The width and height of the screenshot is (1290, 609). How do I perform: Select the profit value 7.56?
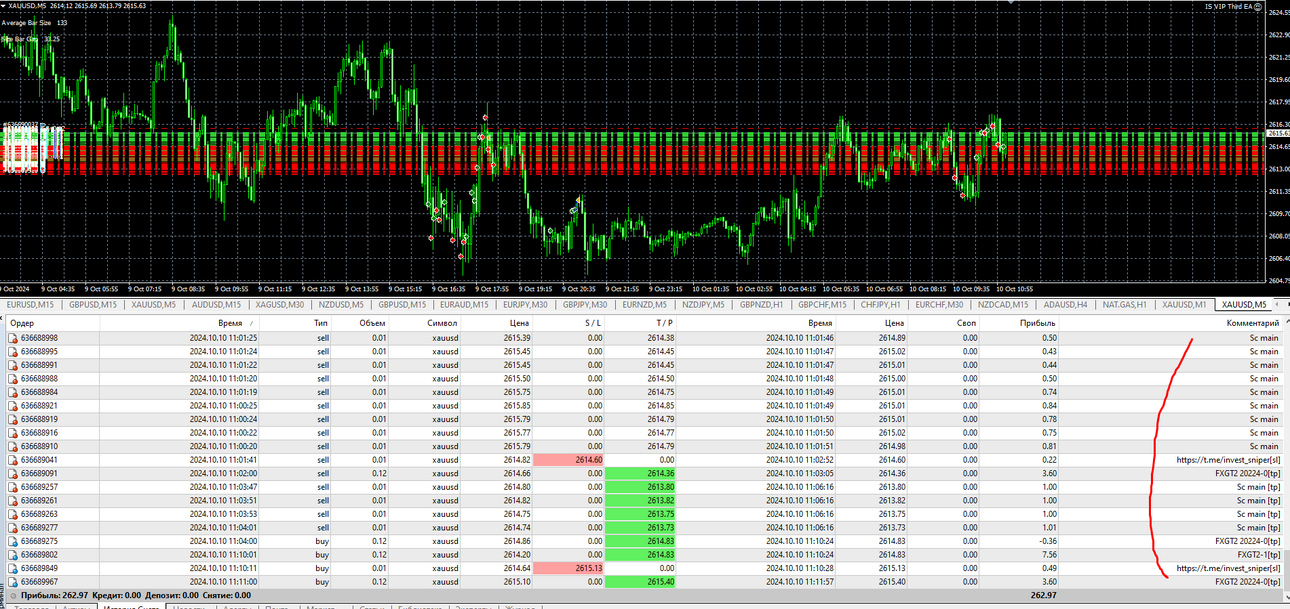click(1049, 554)
